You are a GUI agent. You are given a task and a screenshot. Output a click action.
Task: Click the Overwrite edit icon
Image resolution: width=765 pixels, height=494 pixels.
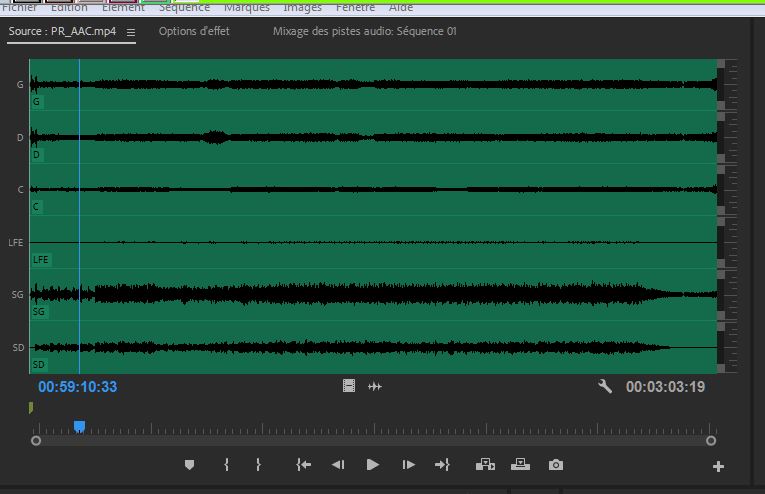520,465
